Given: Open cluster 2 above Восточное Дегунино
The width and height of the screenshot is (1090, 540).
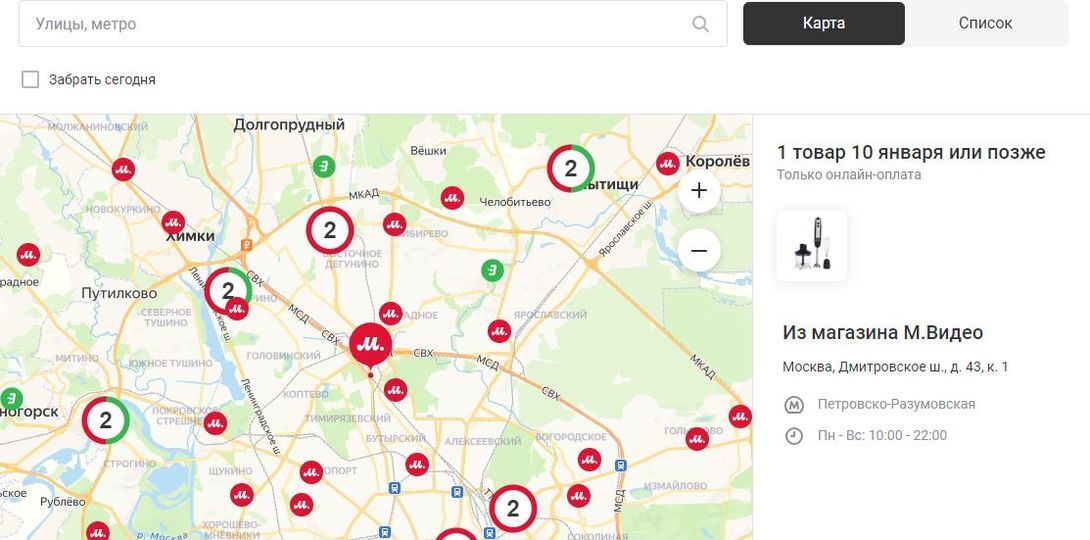Looking at the screenshot, I should pyautogui.click(x=330, y=230).
